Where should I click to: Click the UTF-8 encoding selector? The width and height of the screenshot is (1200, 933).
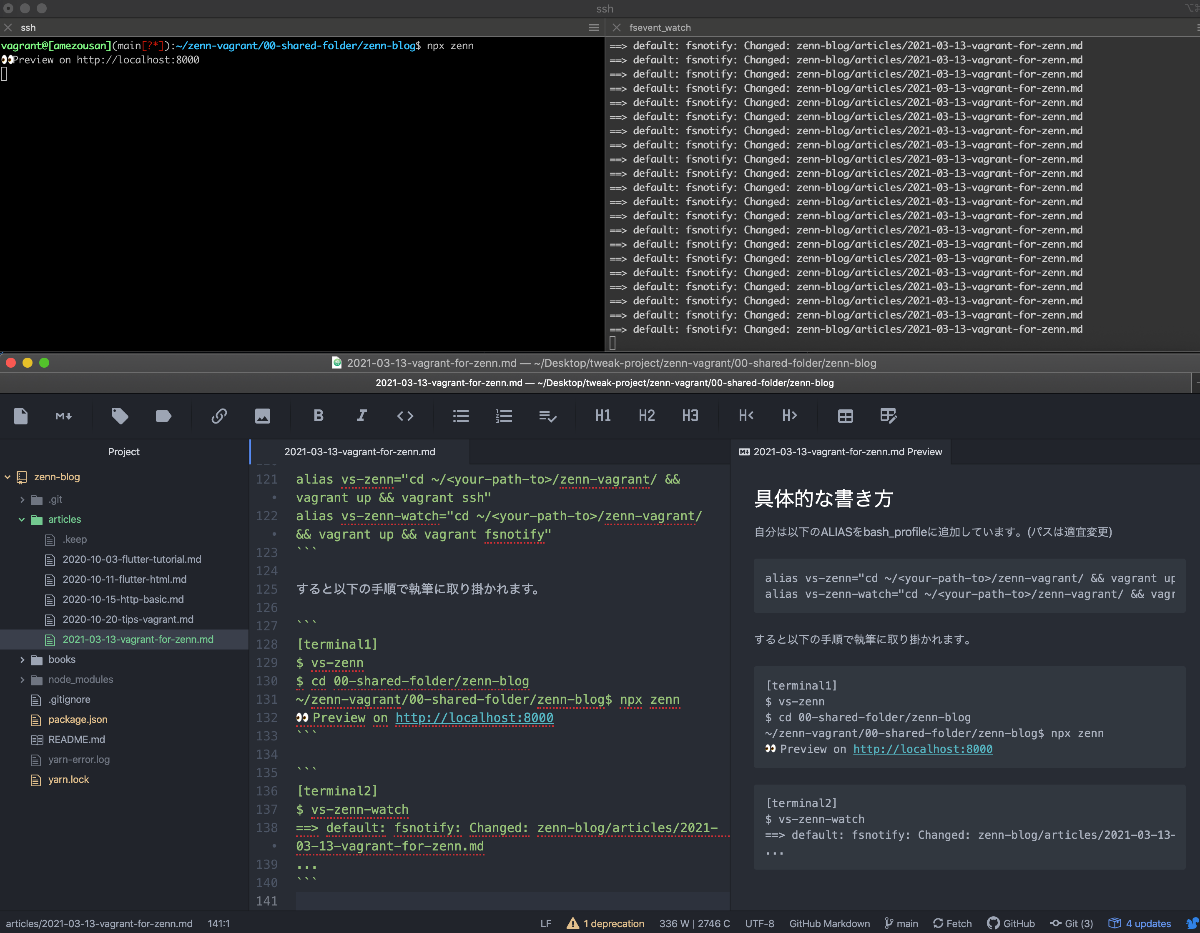759,923
